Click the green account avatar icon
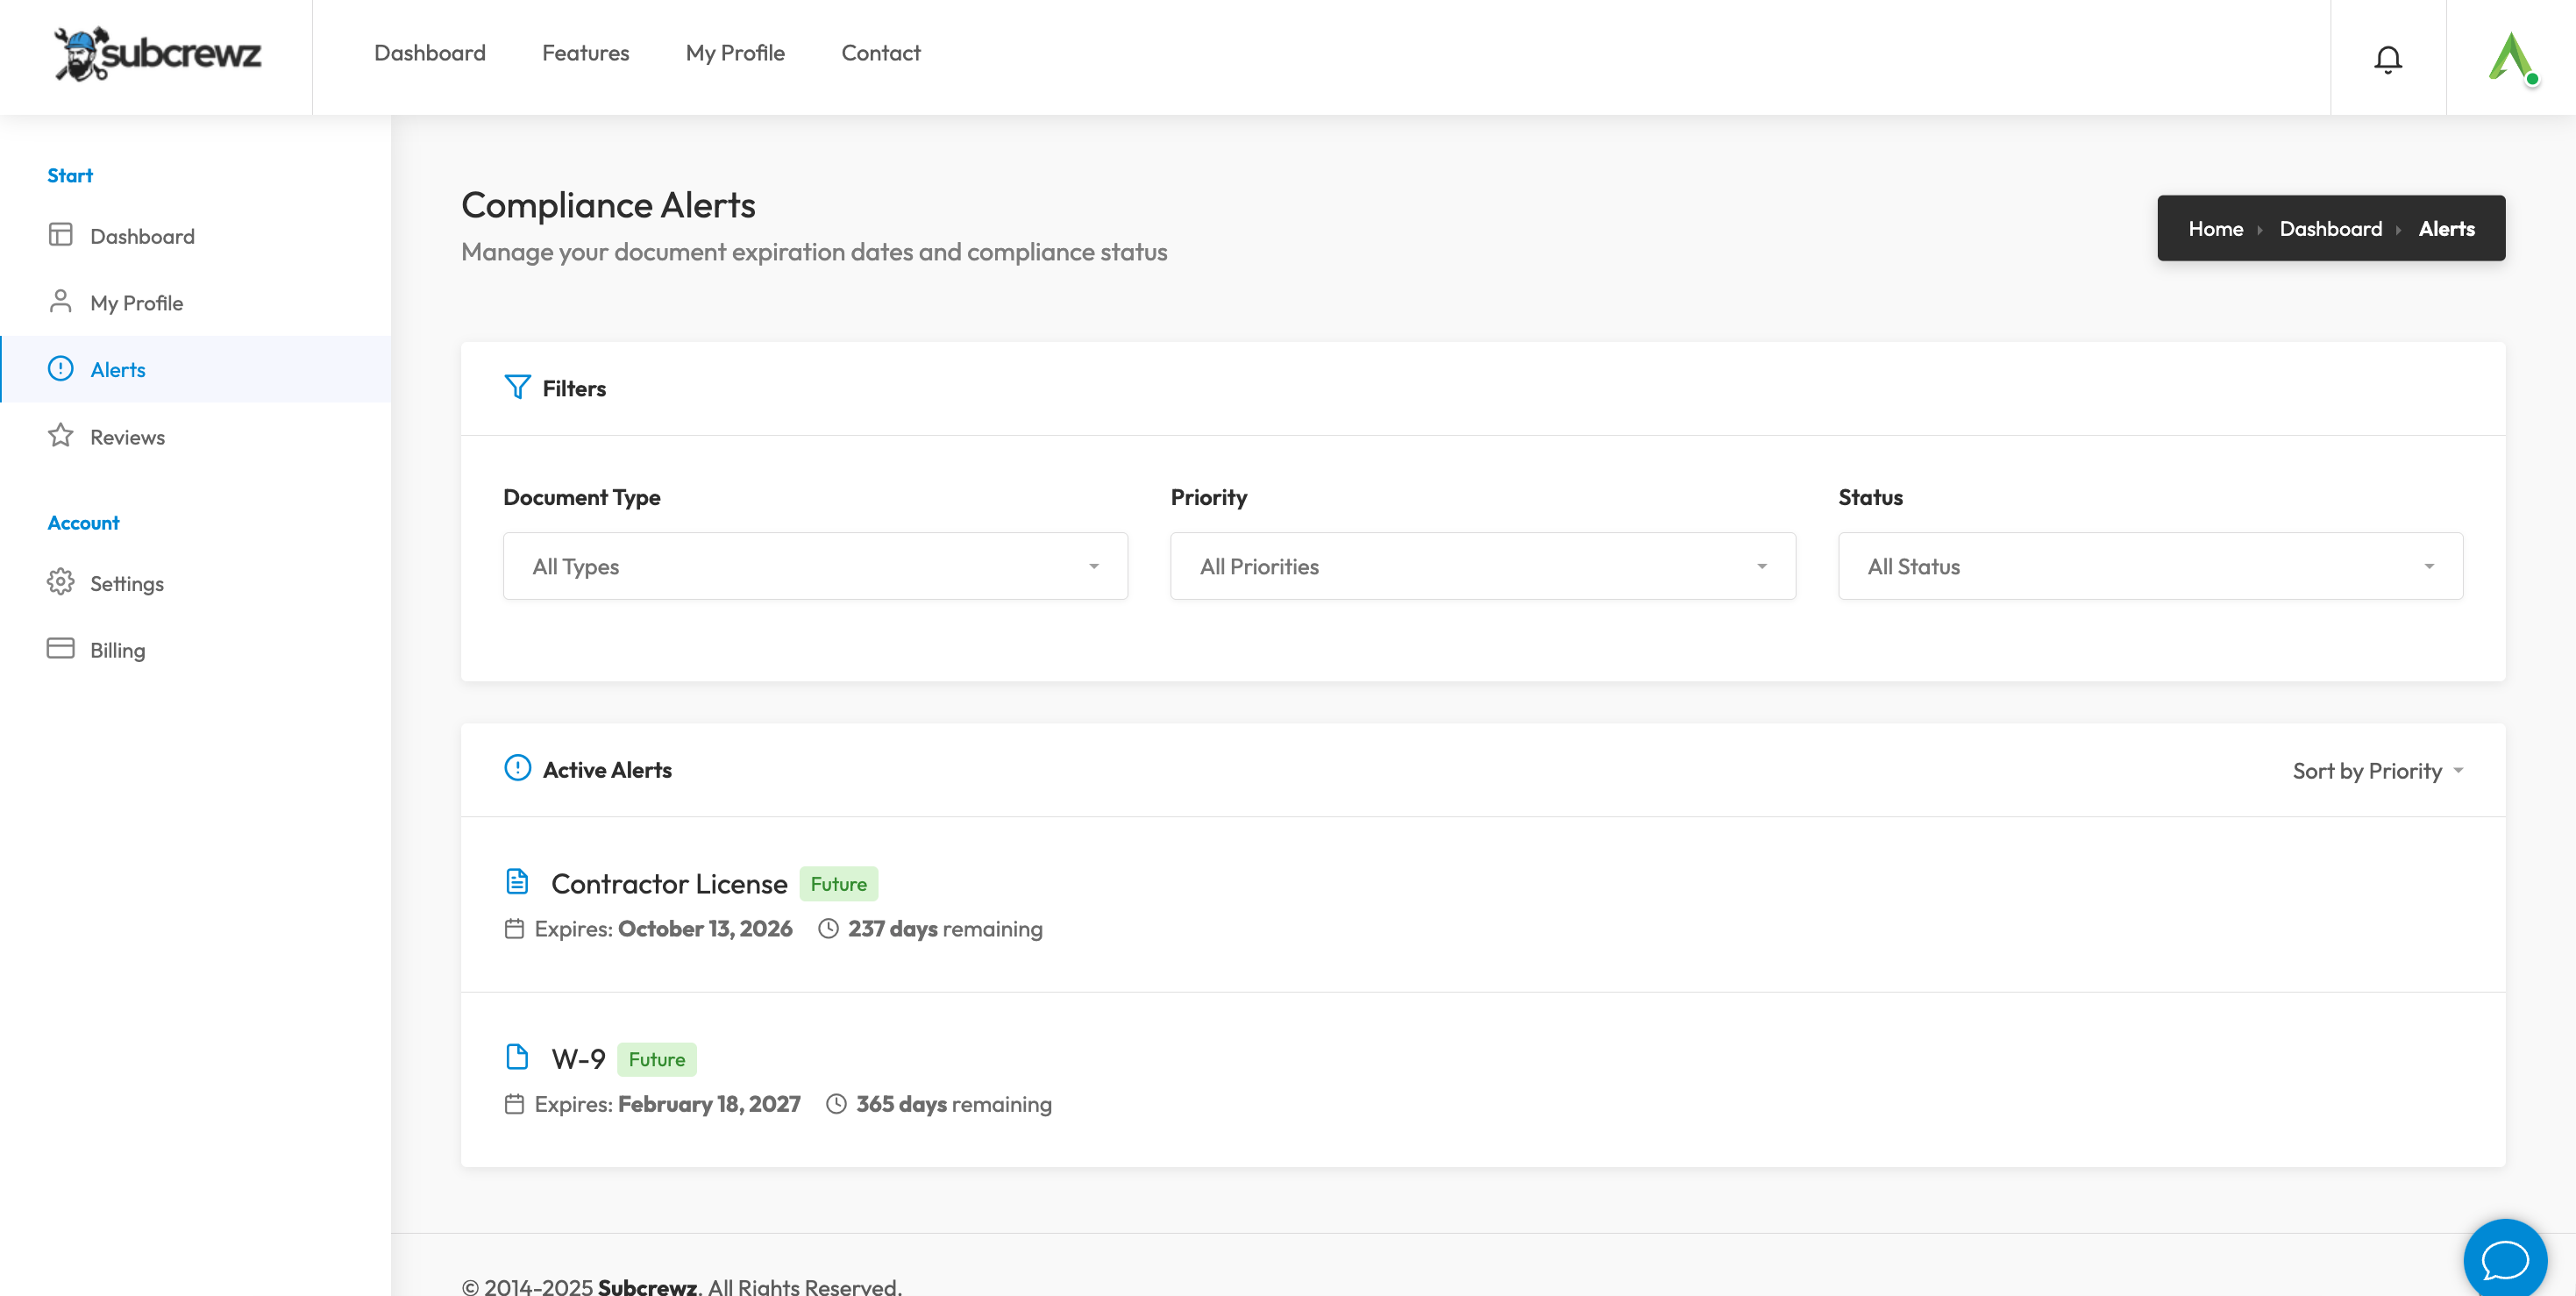Screen dimensions: 2576x1296 [x=2511, y=57]
